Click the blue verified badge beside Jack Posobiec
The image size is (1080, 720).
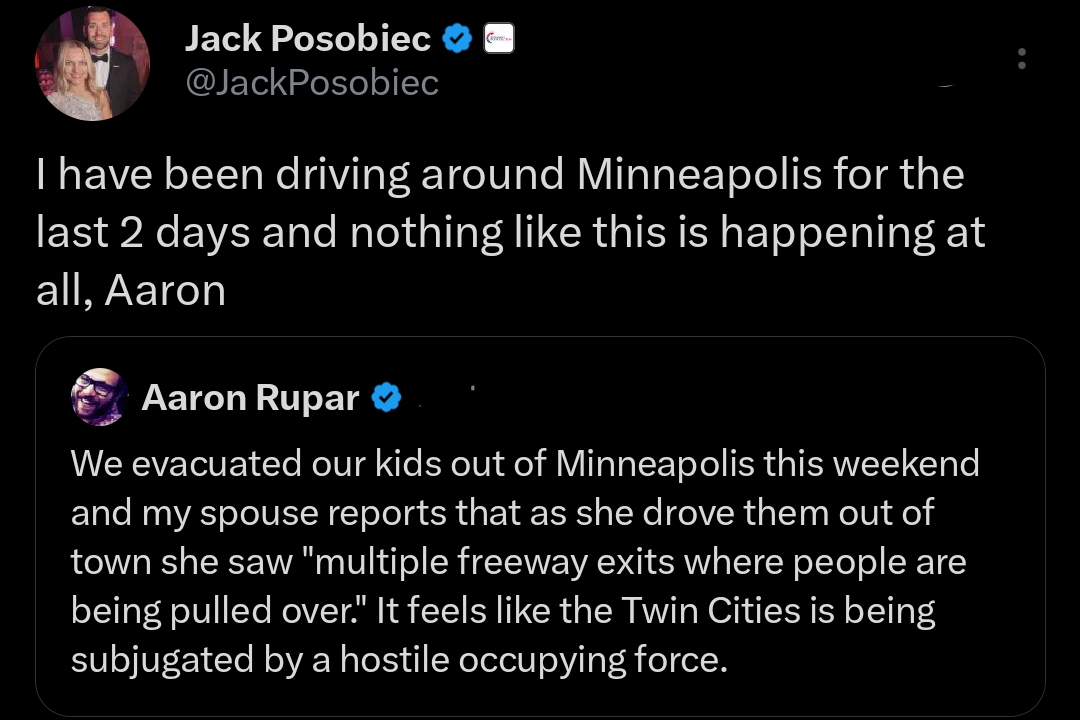[458, 39]
